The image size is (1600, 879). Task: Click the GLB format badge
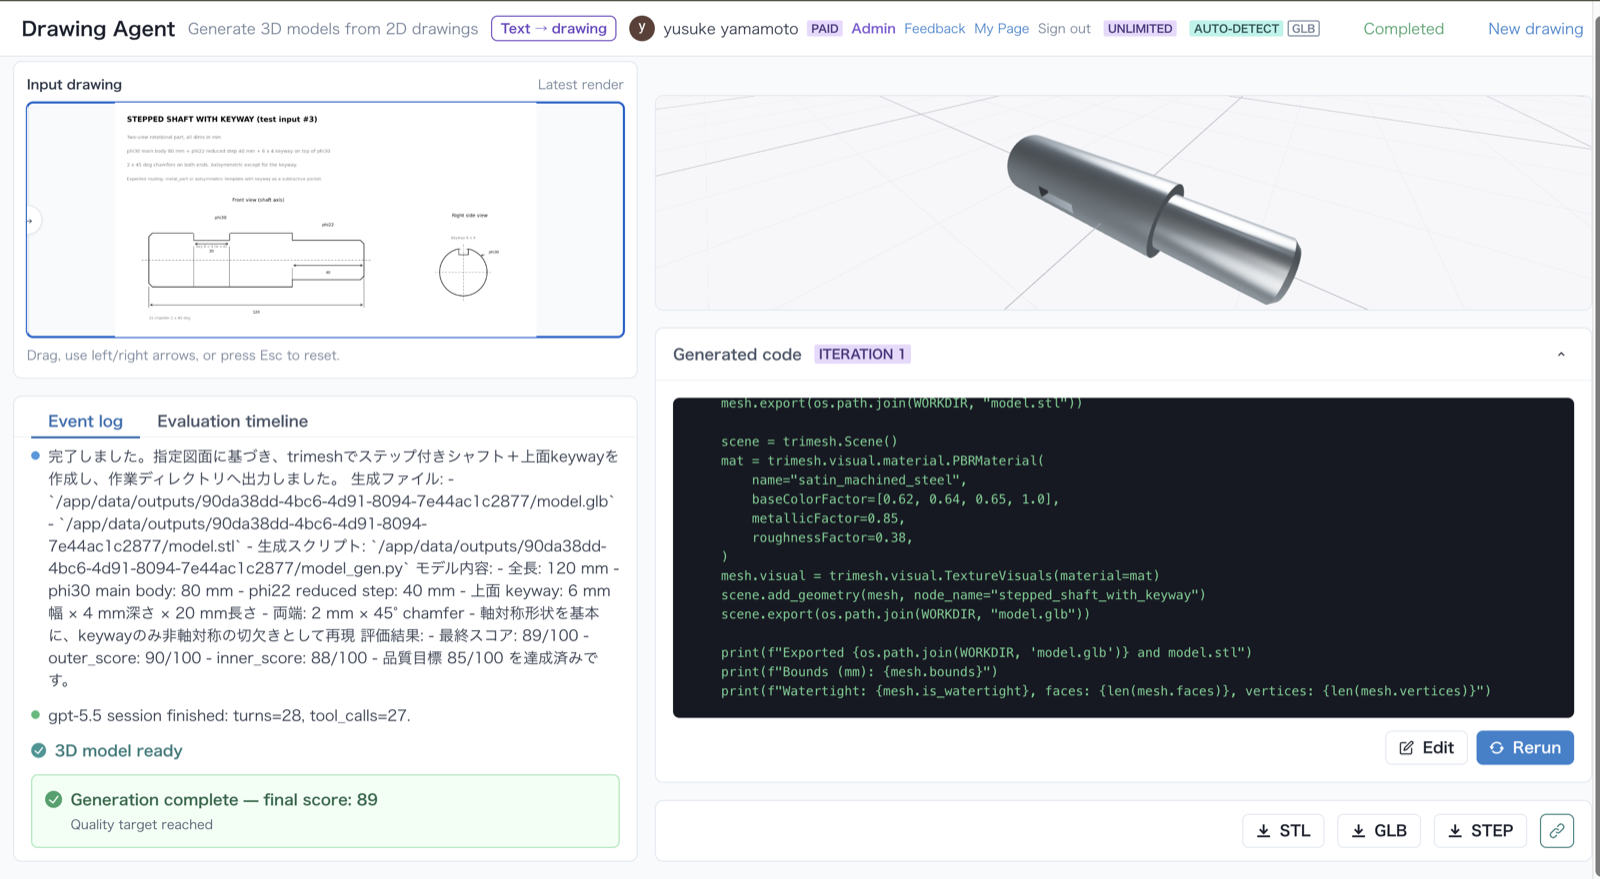(1303, 28)
